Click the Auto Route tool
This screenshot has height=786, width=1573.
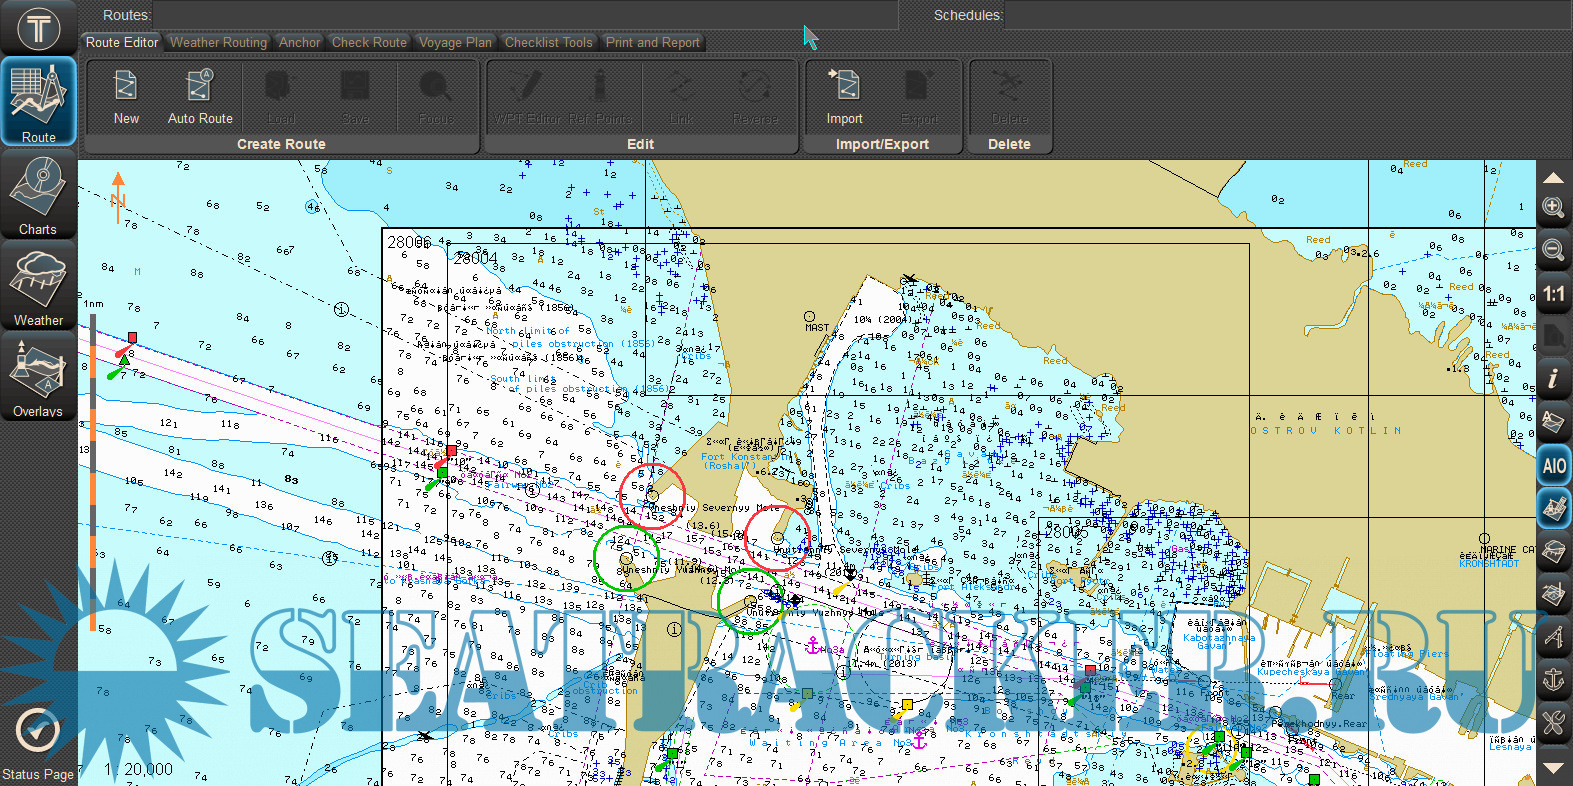point(200,97)
